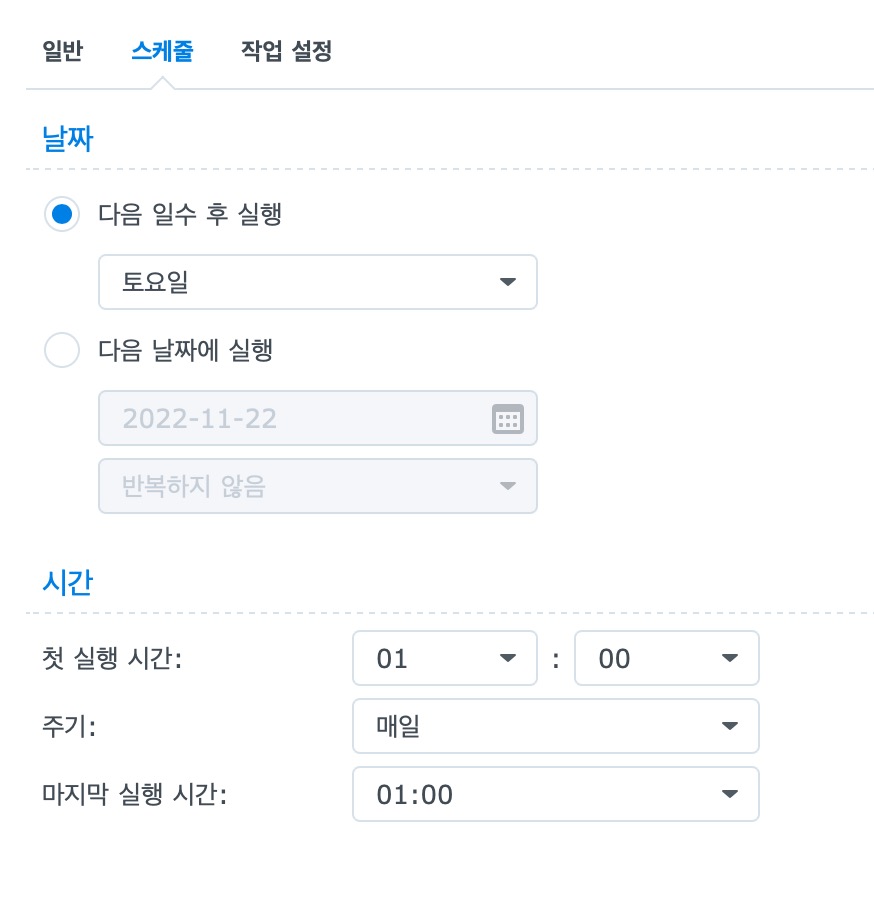874x904 pixels.
Task: Click the minute 00 dropdown arrow
Action: pos(729,658)
